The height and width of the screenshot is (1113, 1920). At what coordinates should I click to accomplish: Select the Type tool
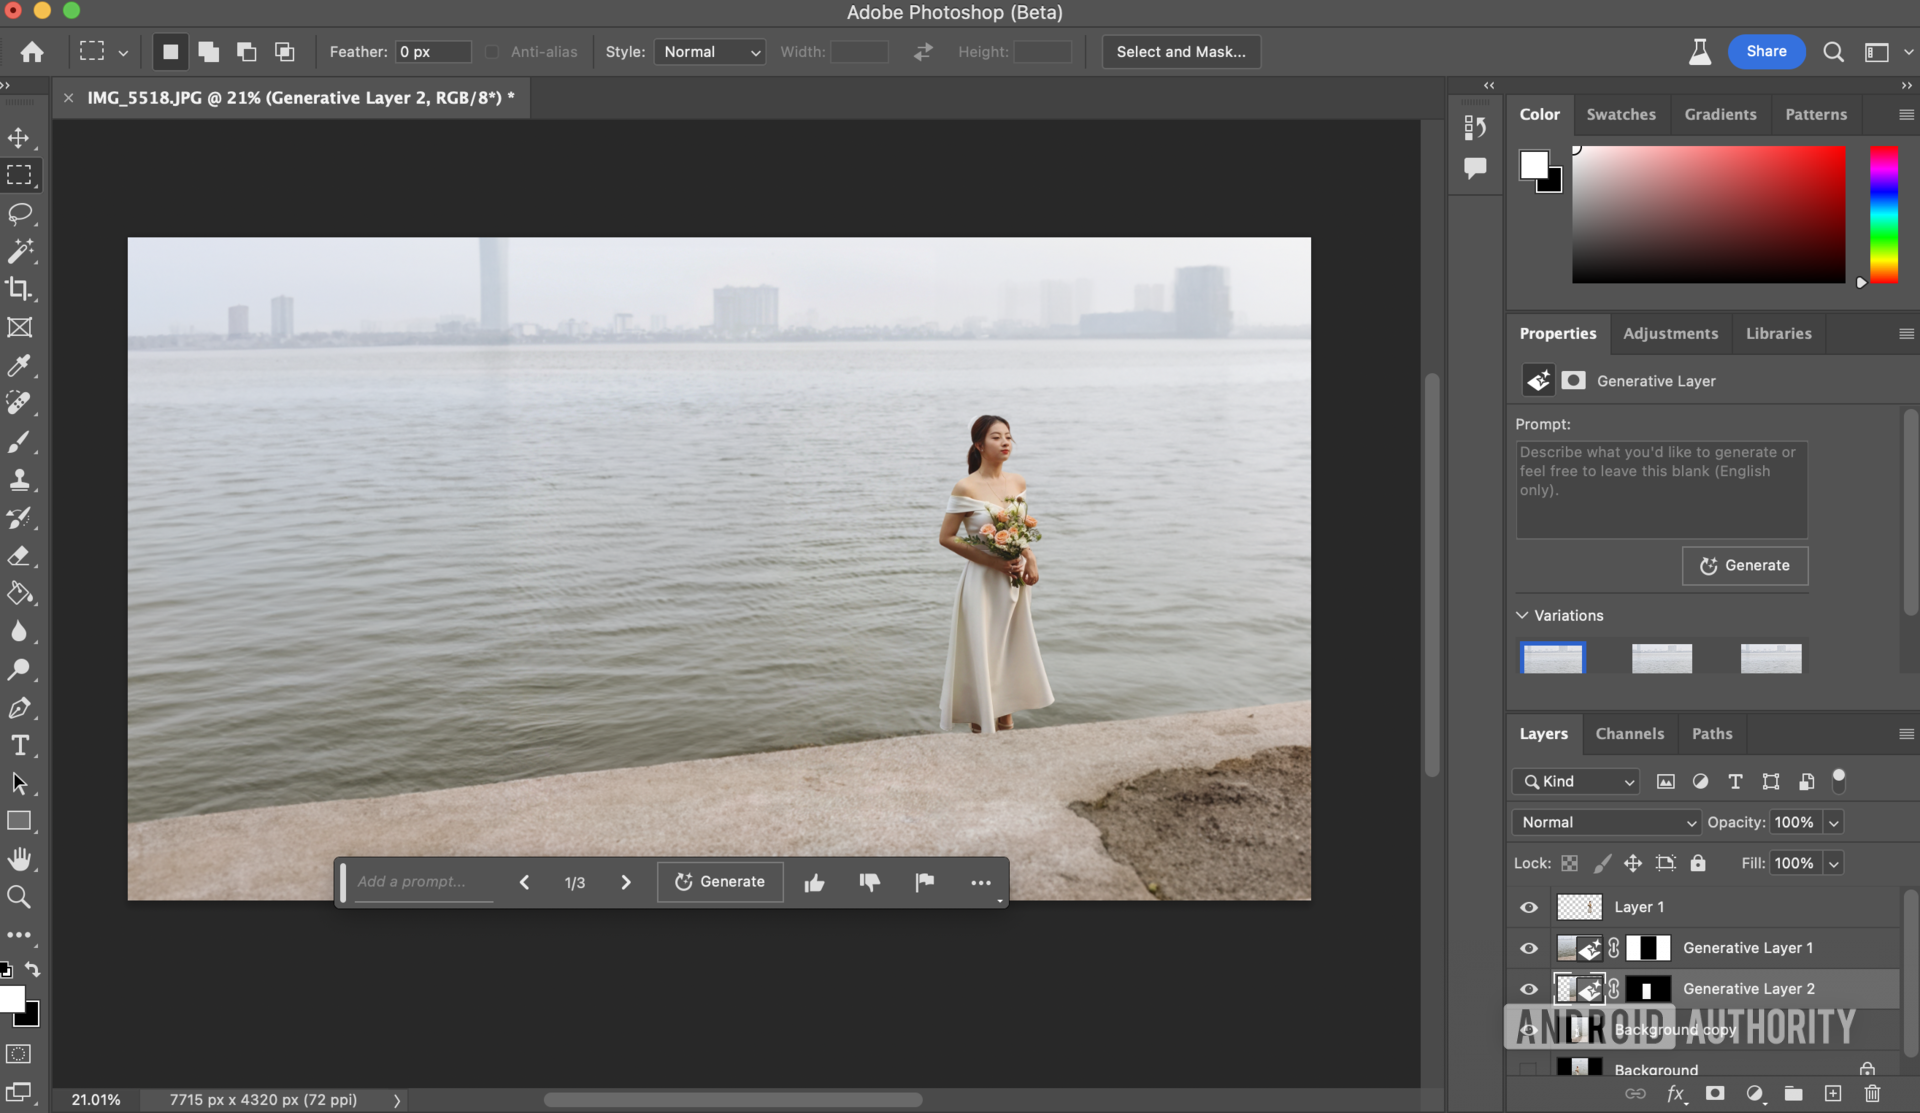tap(20, 746)
